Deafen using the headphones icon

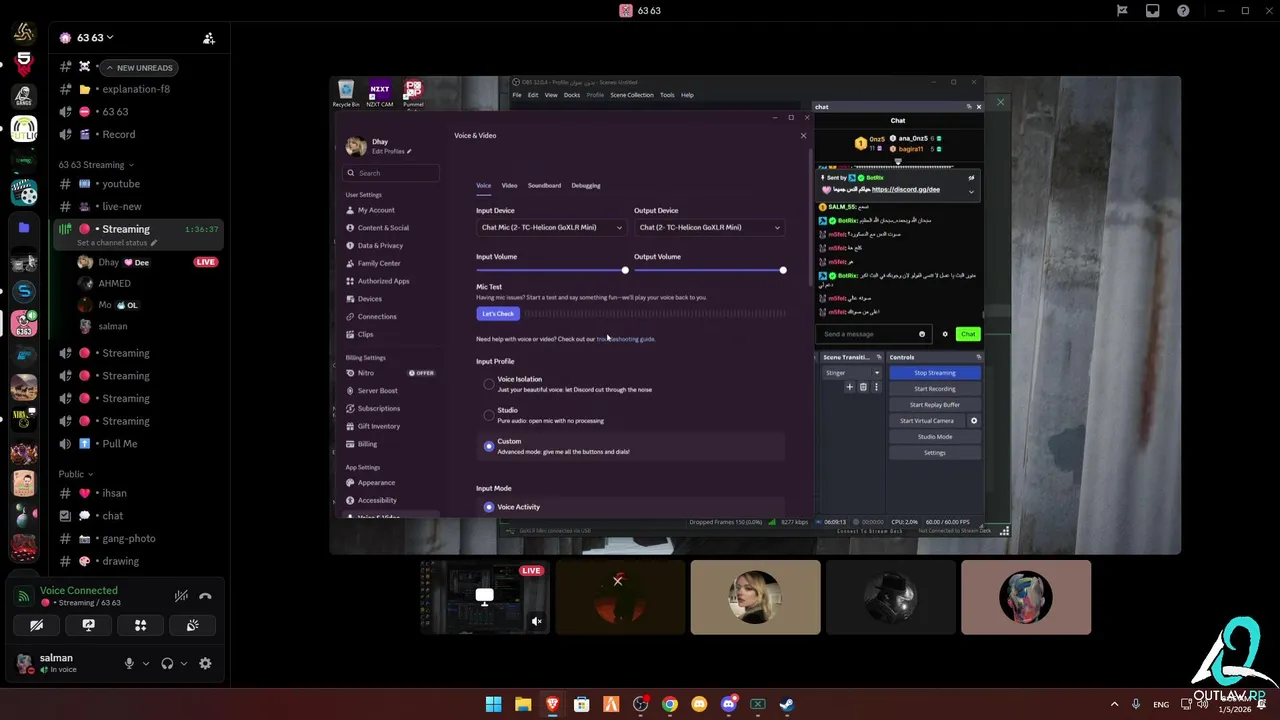click(167, 663)
